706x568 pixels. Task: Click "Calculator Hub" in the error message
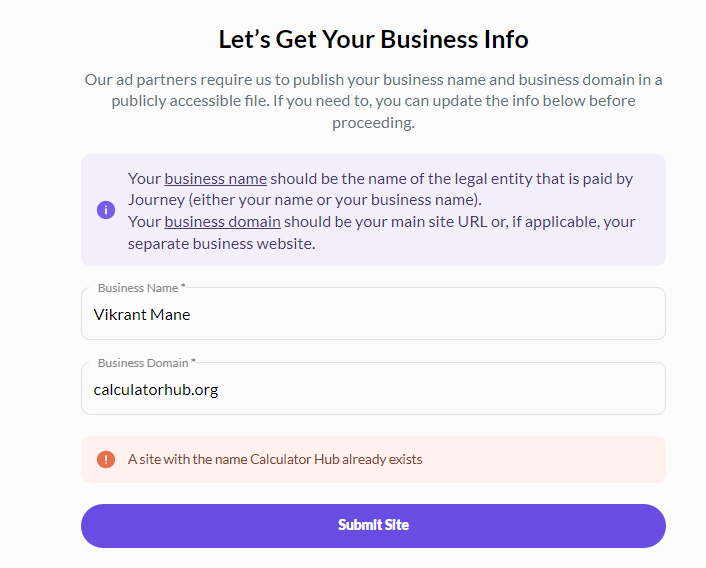(298, 460)
